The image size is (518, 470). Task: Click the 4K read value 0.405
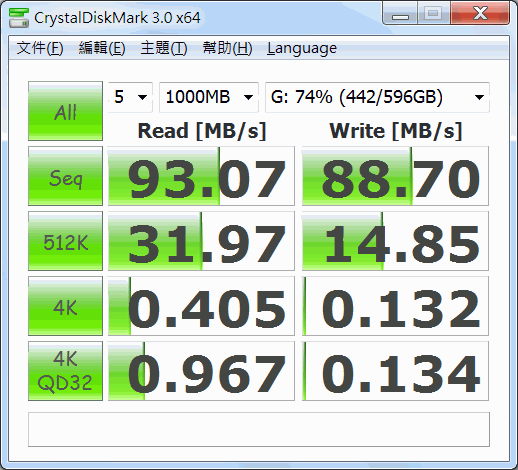click(x=201, y=306)
